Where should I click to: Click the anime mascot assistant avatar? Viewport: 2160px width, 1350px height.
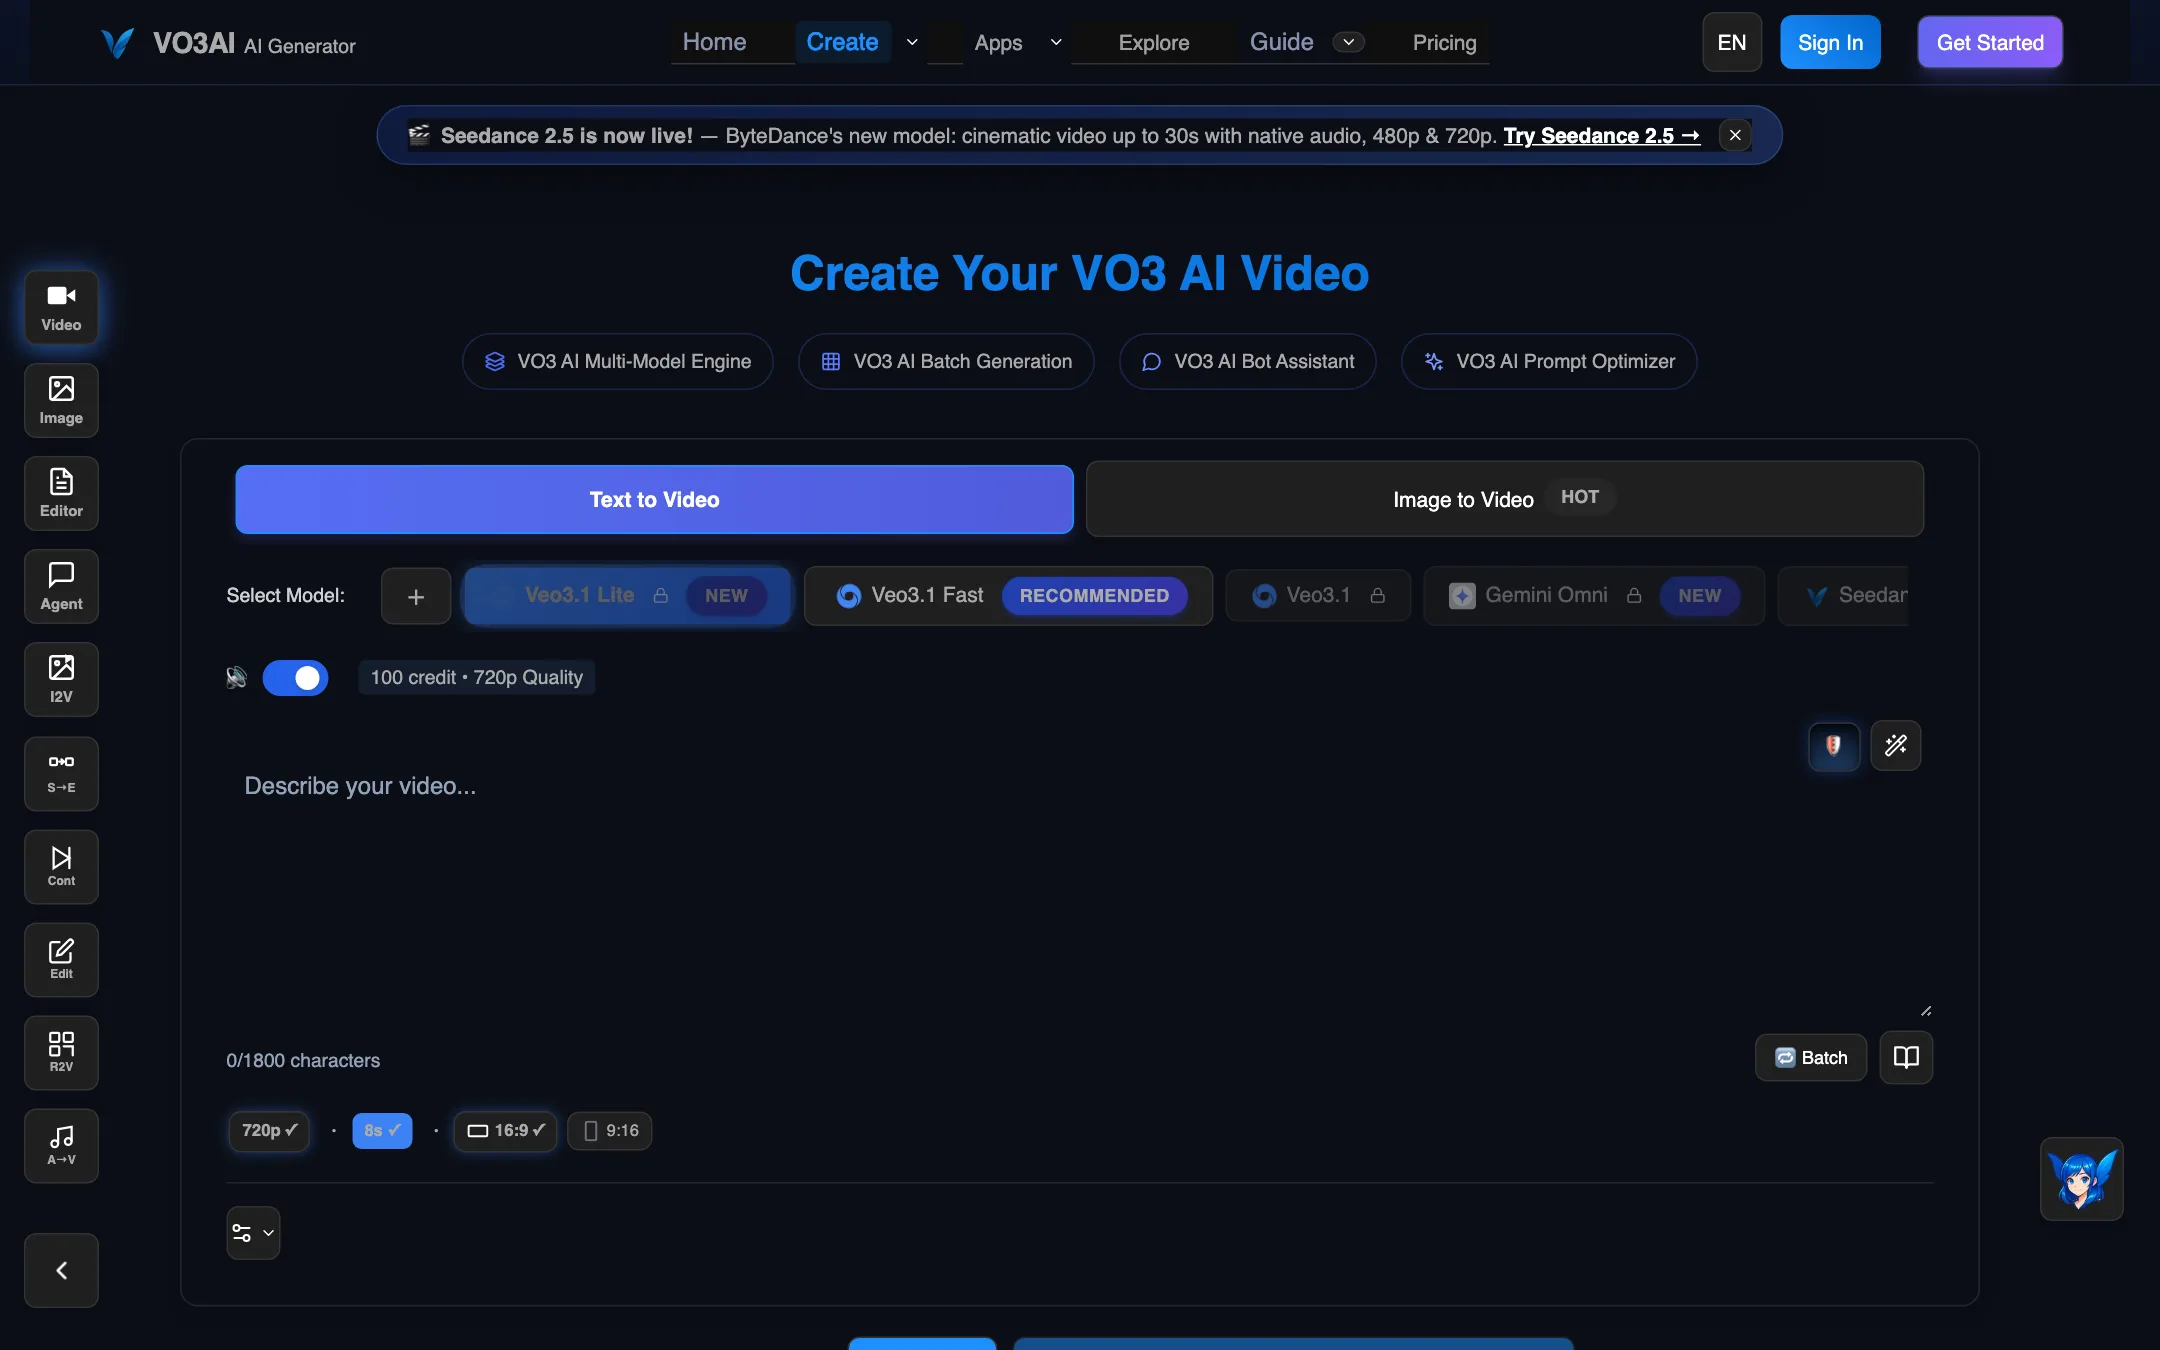click(2081, 1178)
